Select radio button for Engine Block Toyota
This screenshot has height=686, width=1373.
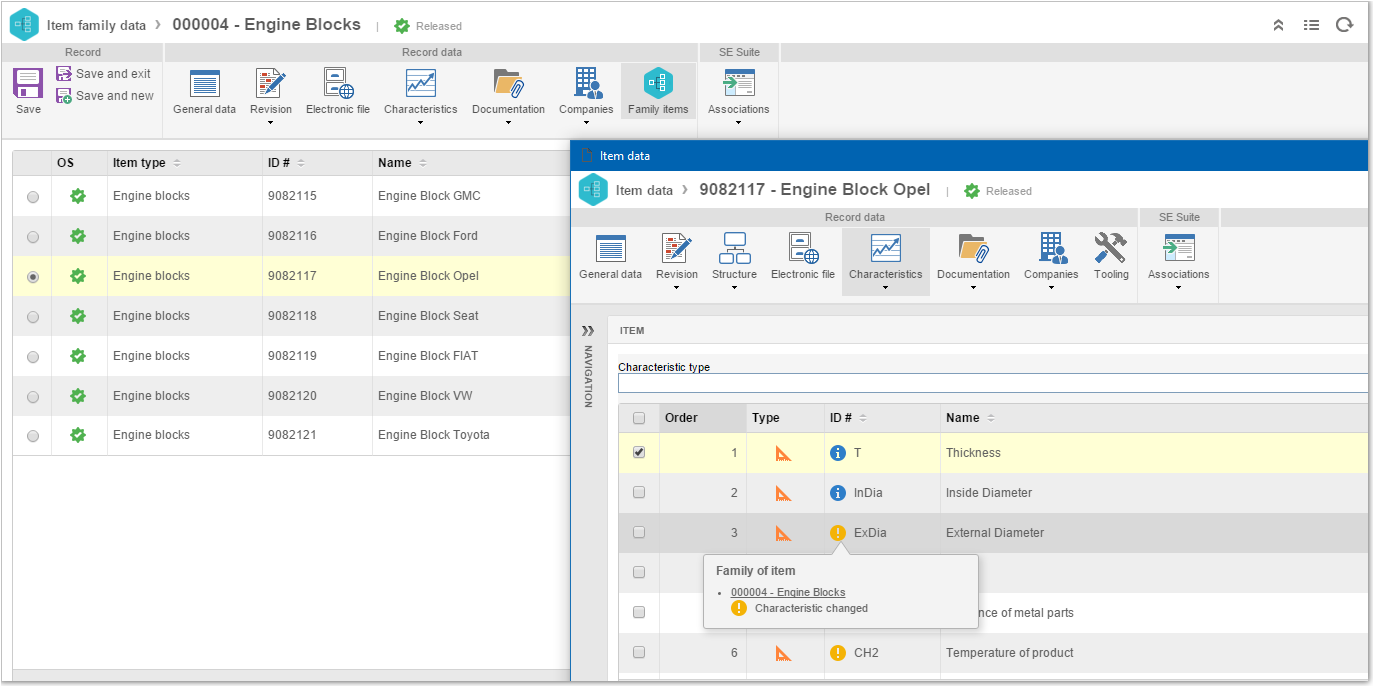tap(33, 436)
